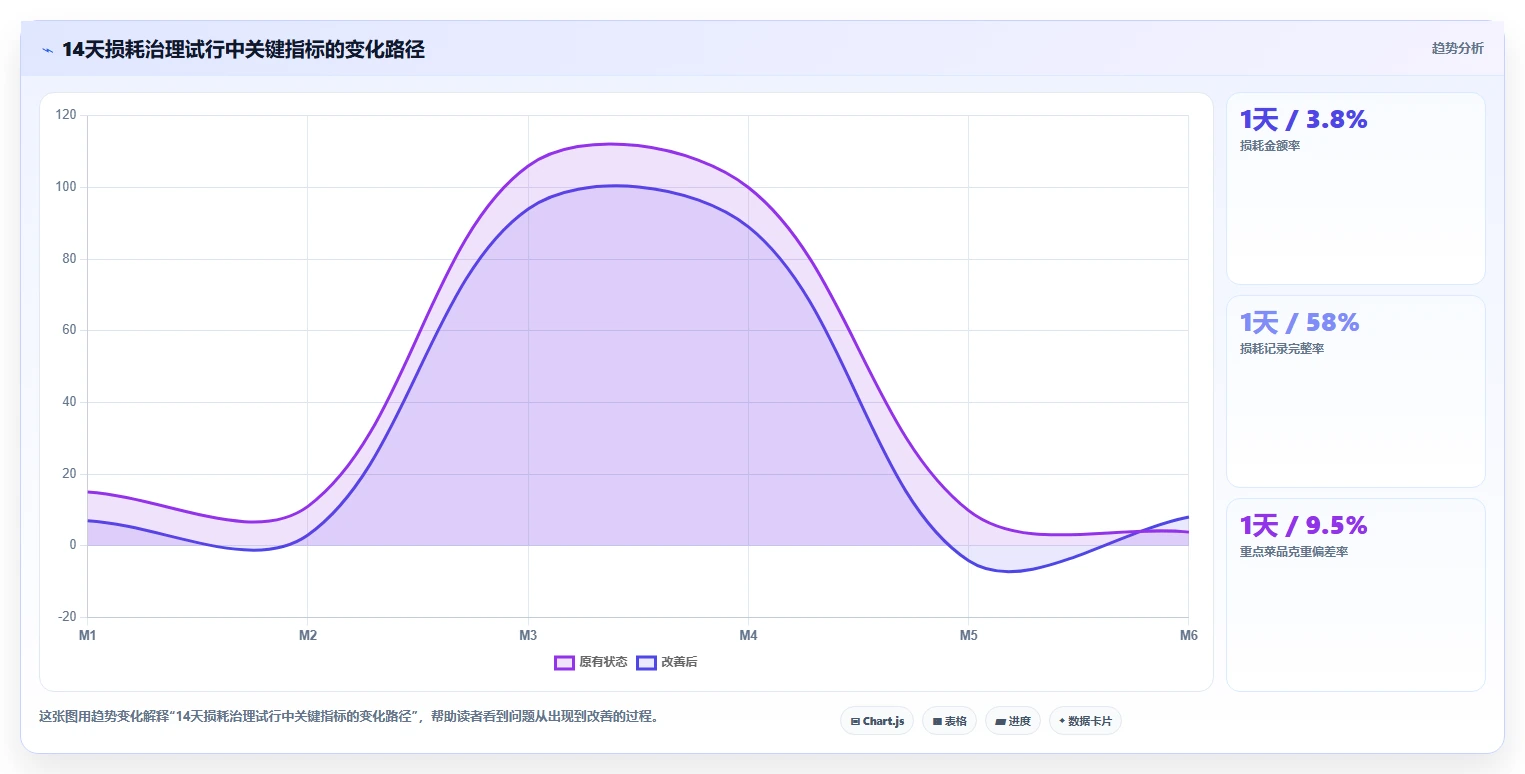Click the 进度 tag
Viewport: 1525px width, 774px height.
(1013, 721)
